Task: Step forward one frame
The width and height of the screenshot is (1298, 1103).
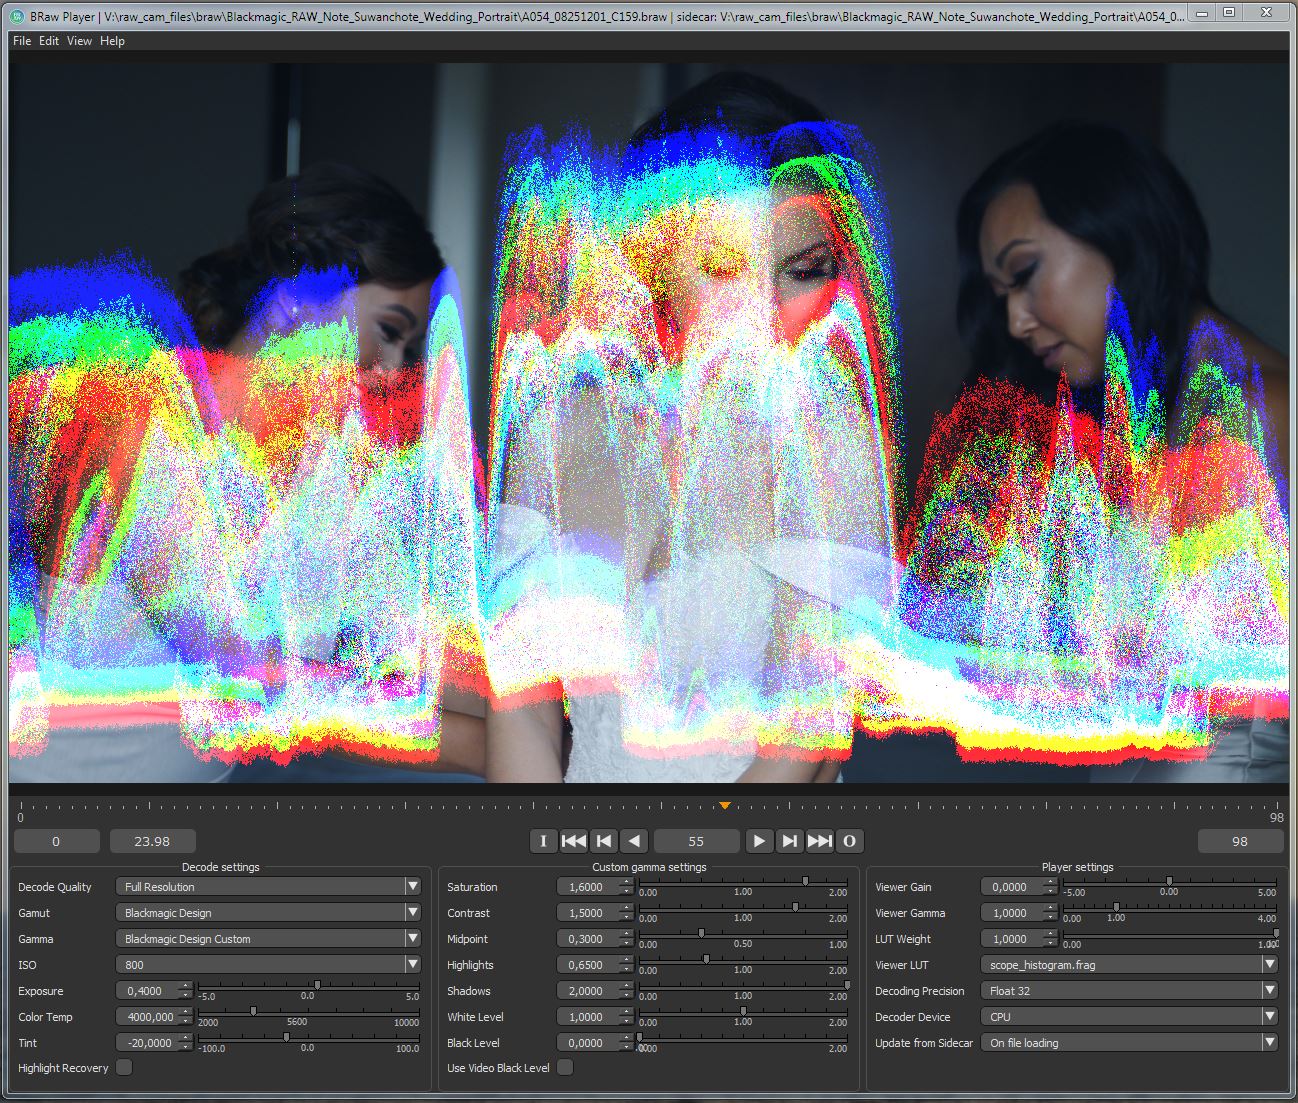Action: (x=789, y=841)
